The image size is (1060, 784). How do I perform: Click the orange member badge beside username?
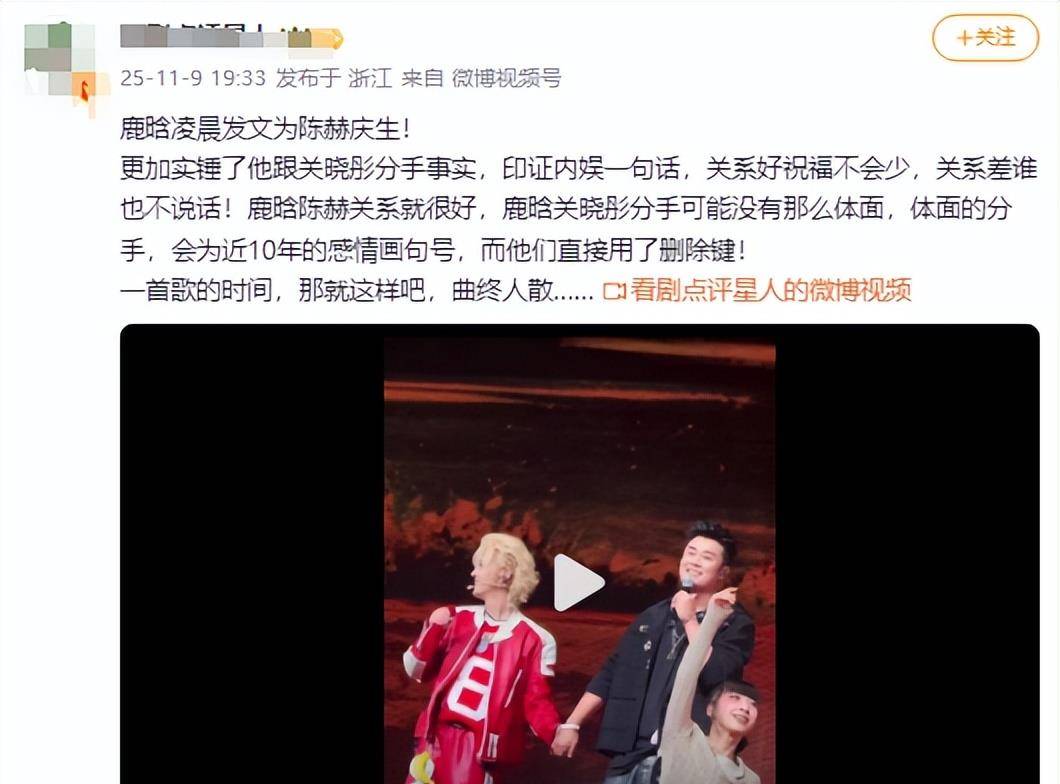pyautogui.click(x=328, y=39)
